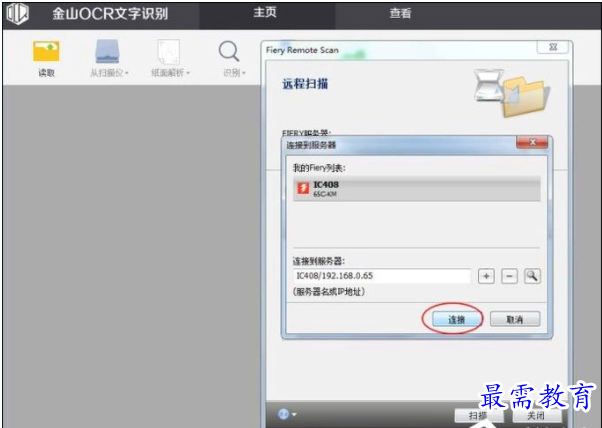Click the search magnifier button for servers
The height and width of the screenshot is (428, 602).
coord(533,276)
